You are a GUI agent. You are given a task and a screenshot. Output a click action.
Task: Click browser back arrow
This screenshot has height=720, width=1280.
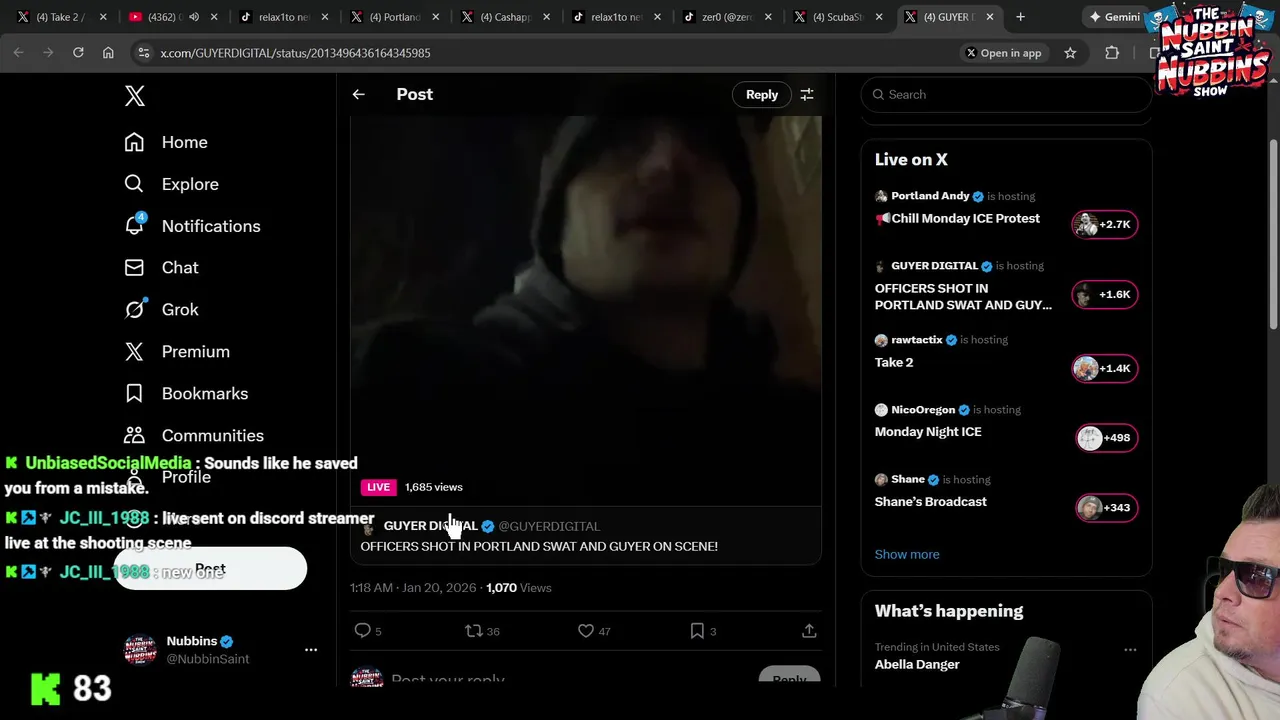click(18, 53)
